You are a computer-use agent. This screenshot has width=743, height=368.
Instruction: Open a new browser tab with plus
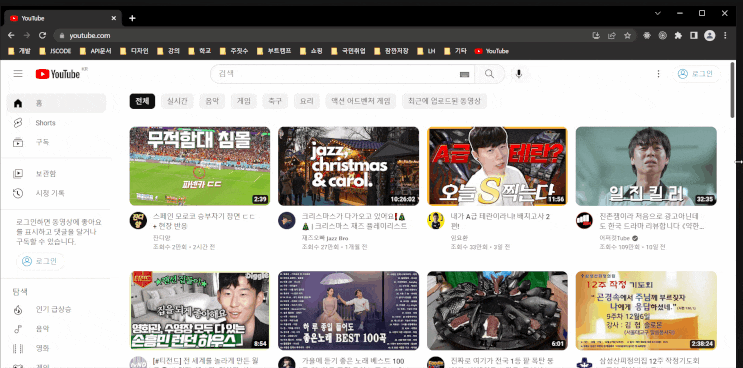tap(132, 18)
